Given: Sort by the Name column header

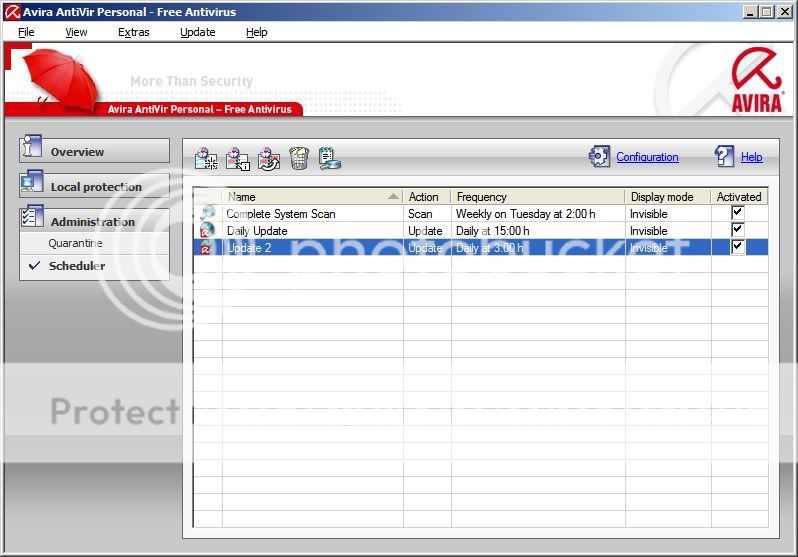Looking at the screenshot, I should [311, 197].
